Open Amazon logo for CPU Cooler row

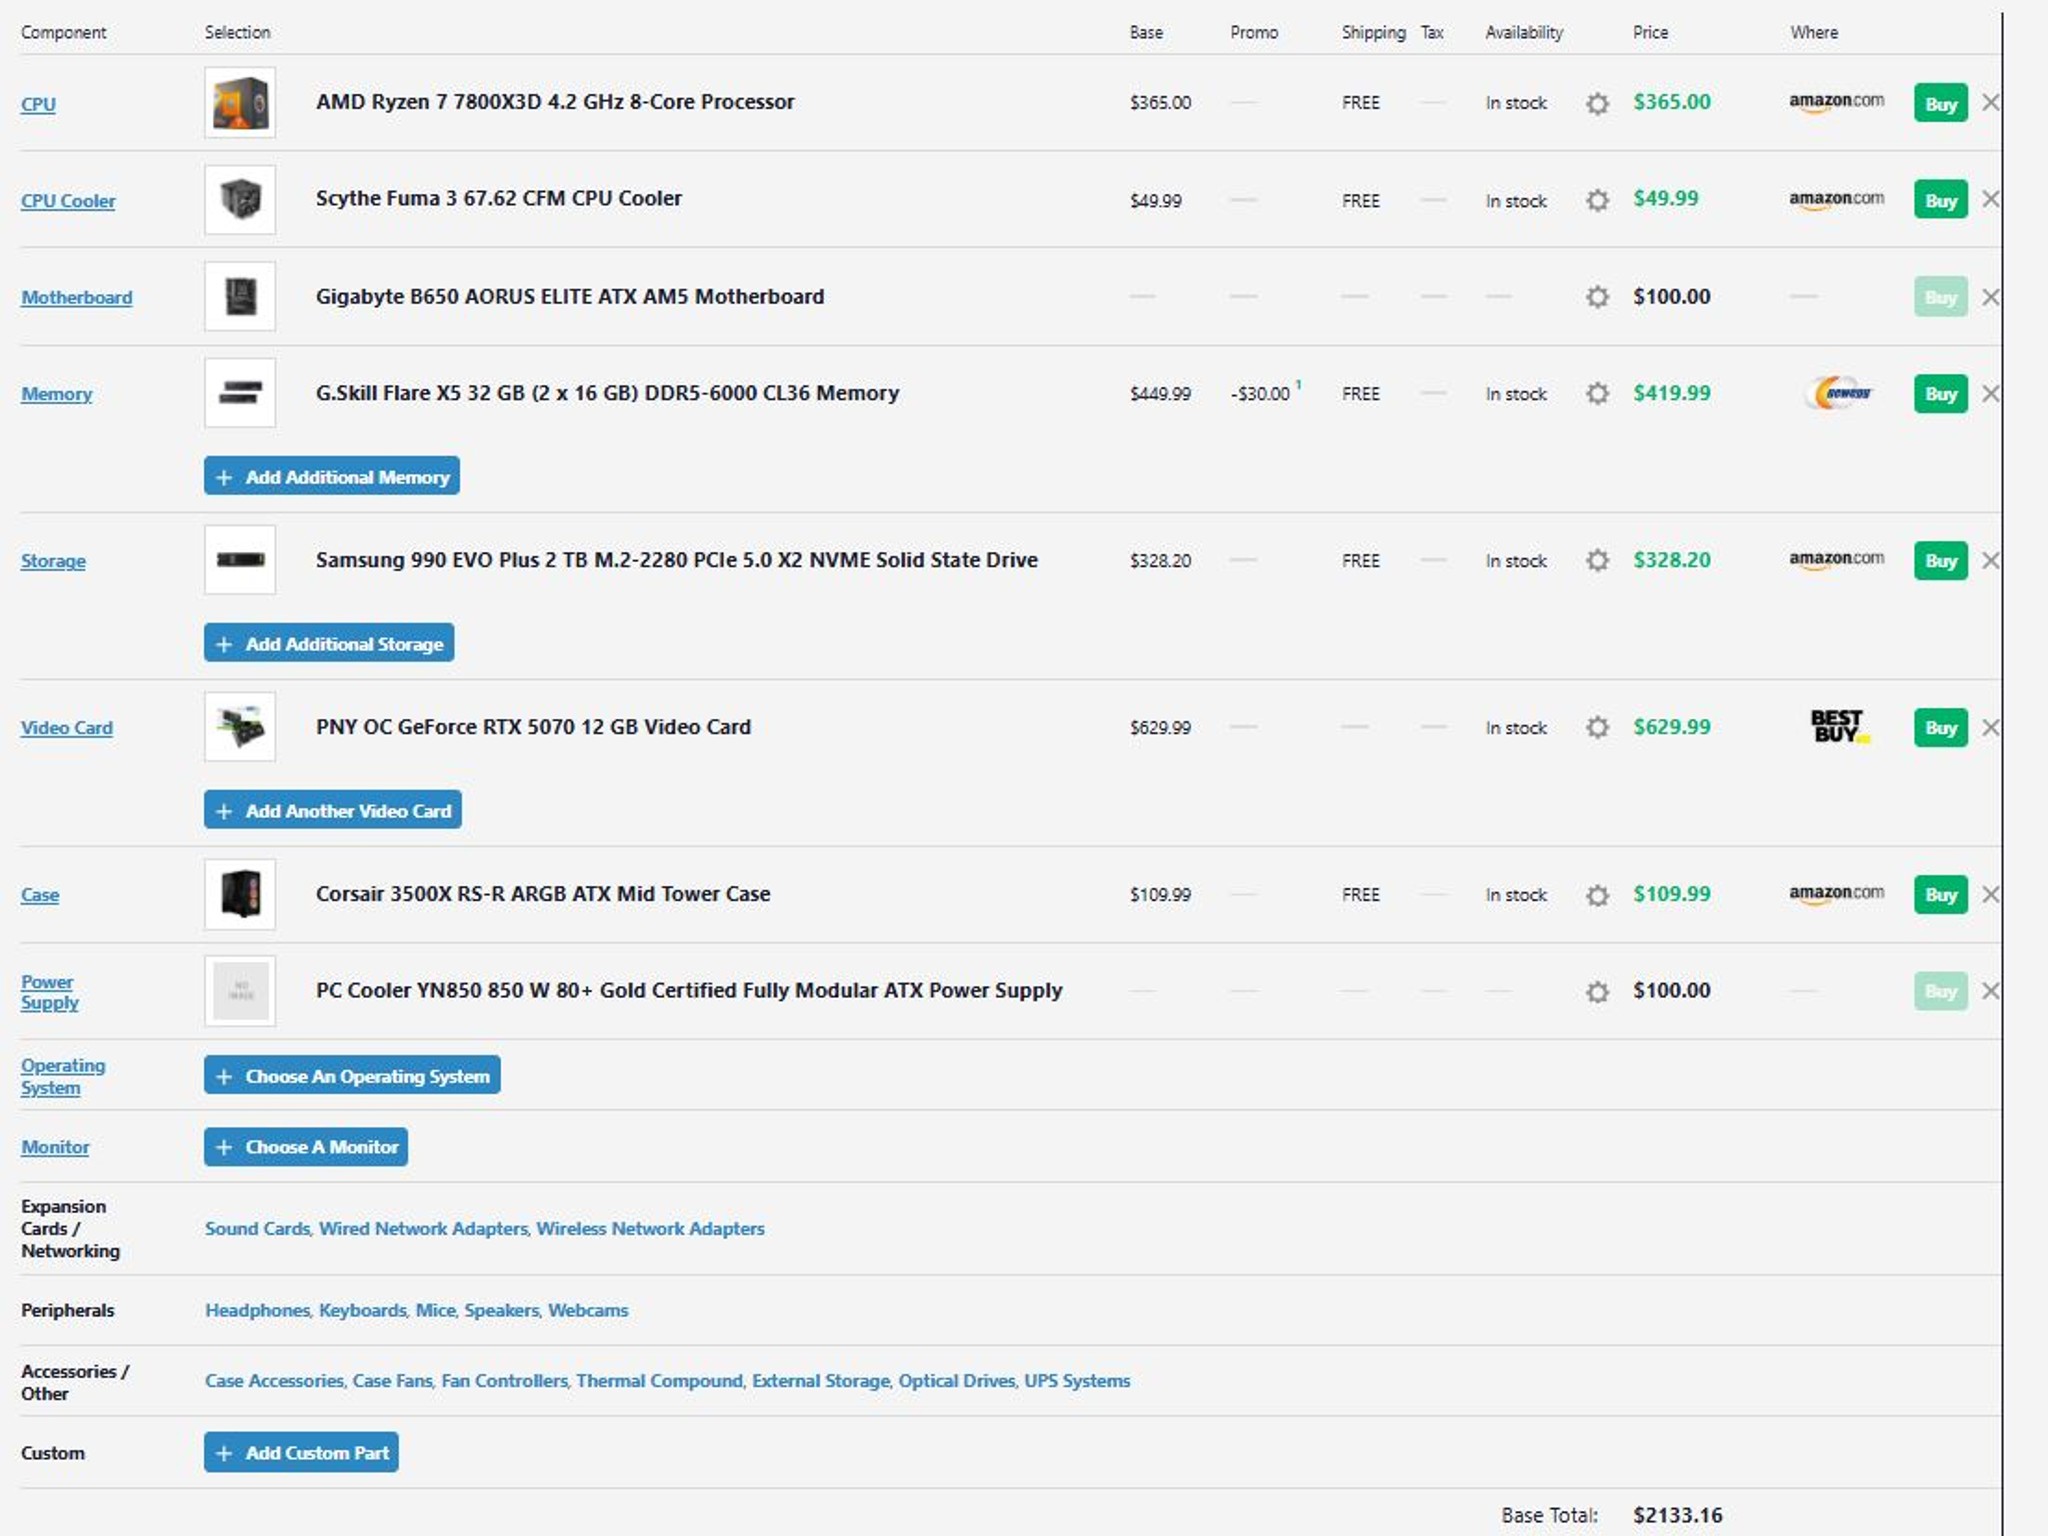pos(1836,199)
